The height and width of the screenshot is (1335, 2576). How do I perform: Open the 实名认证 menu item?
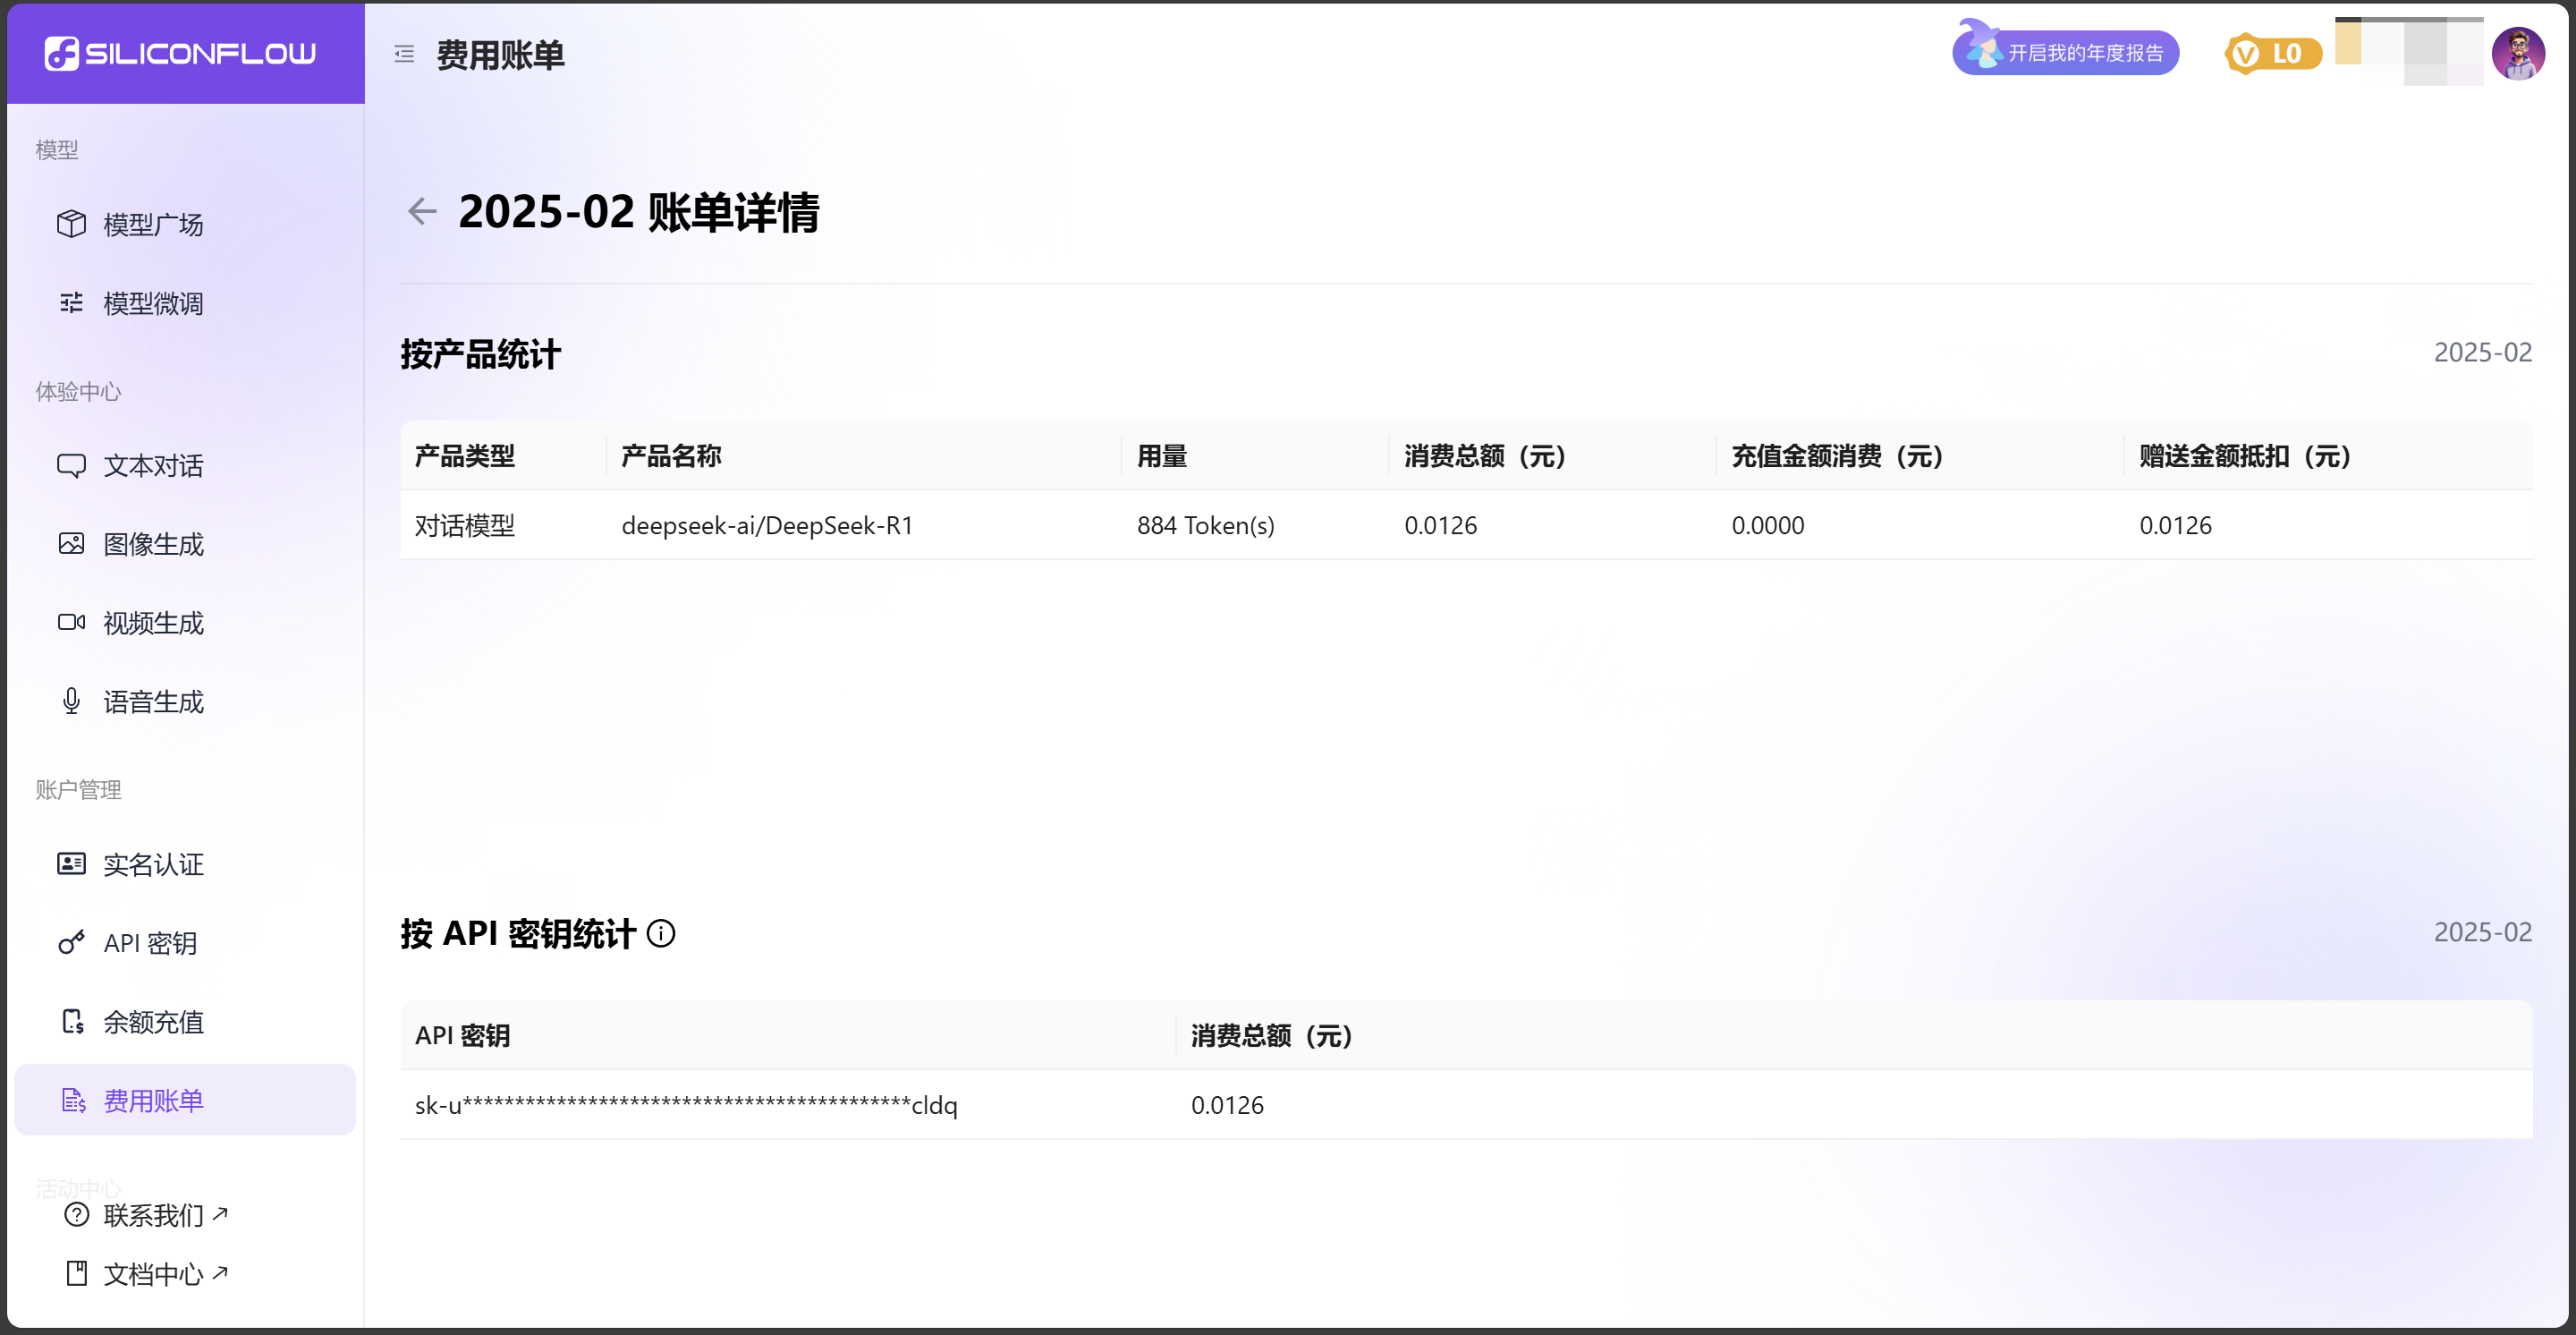(153, 864)
